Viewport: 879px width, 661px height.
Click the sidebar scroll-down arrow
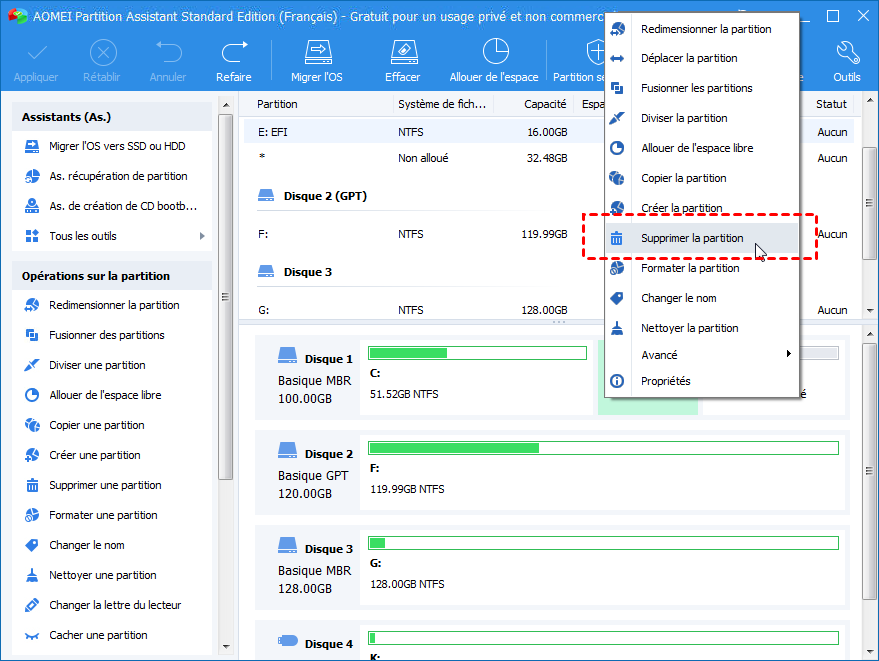(226, 646)
